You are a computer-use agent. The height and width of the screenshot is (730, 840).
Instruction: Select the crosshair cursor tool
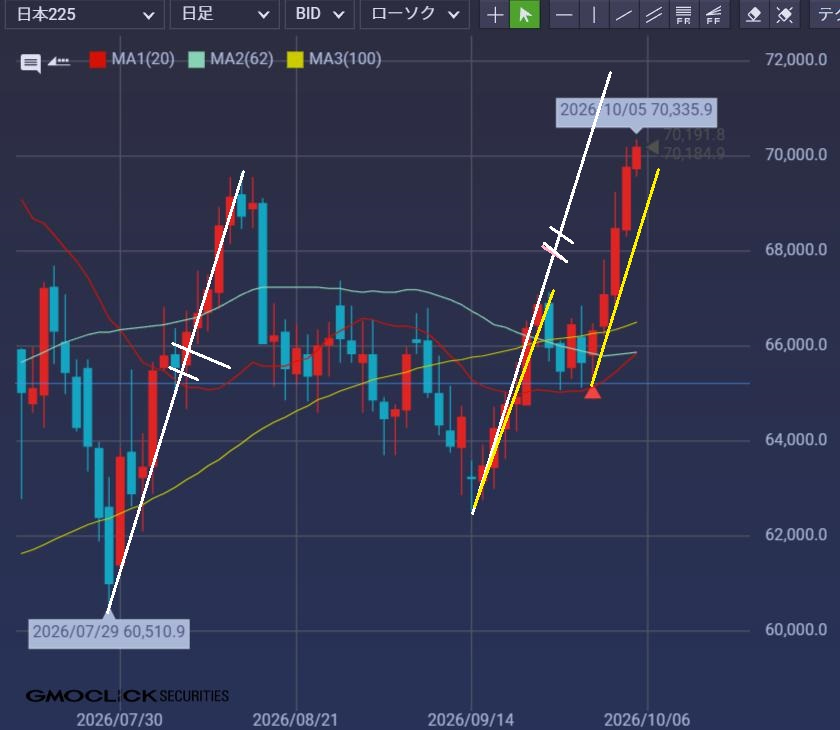click(494, 14)
